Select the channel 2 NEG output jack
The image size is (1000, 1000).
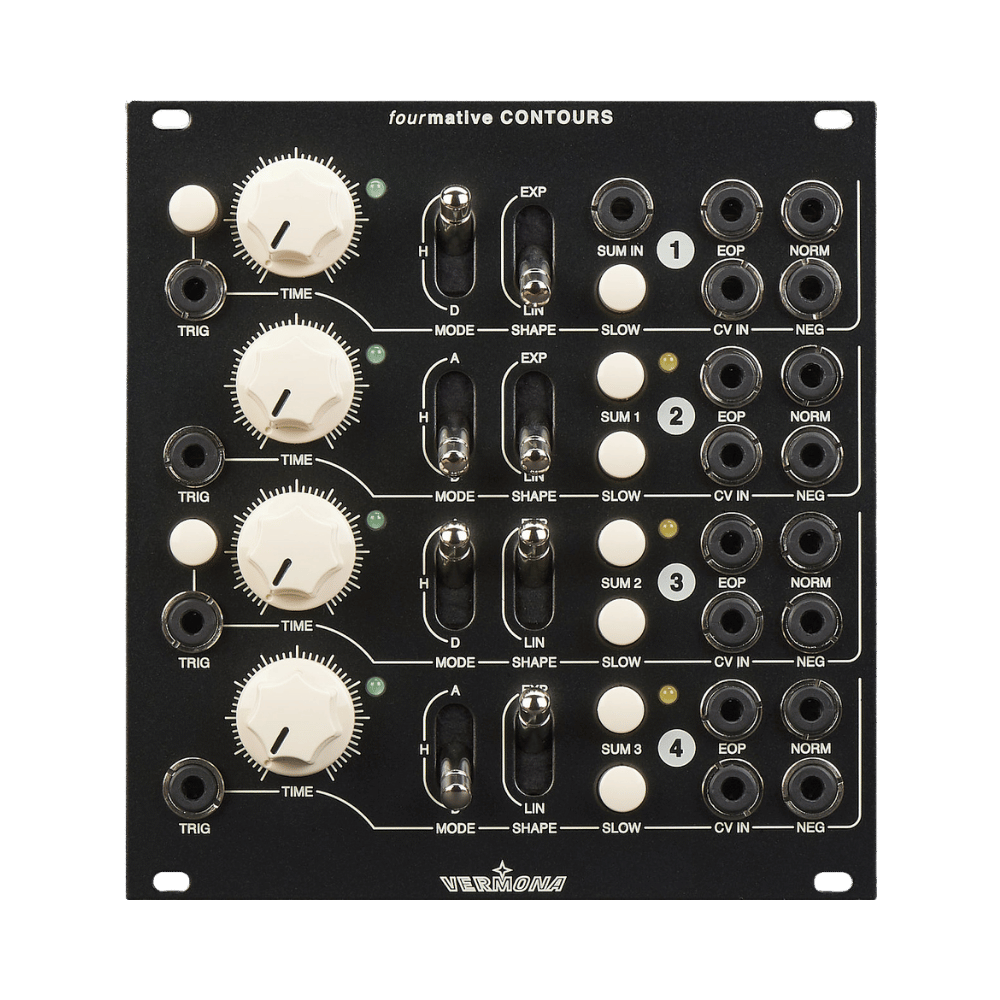point(811,455)
